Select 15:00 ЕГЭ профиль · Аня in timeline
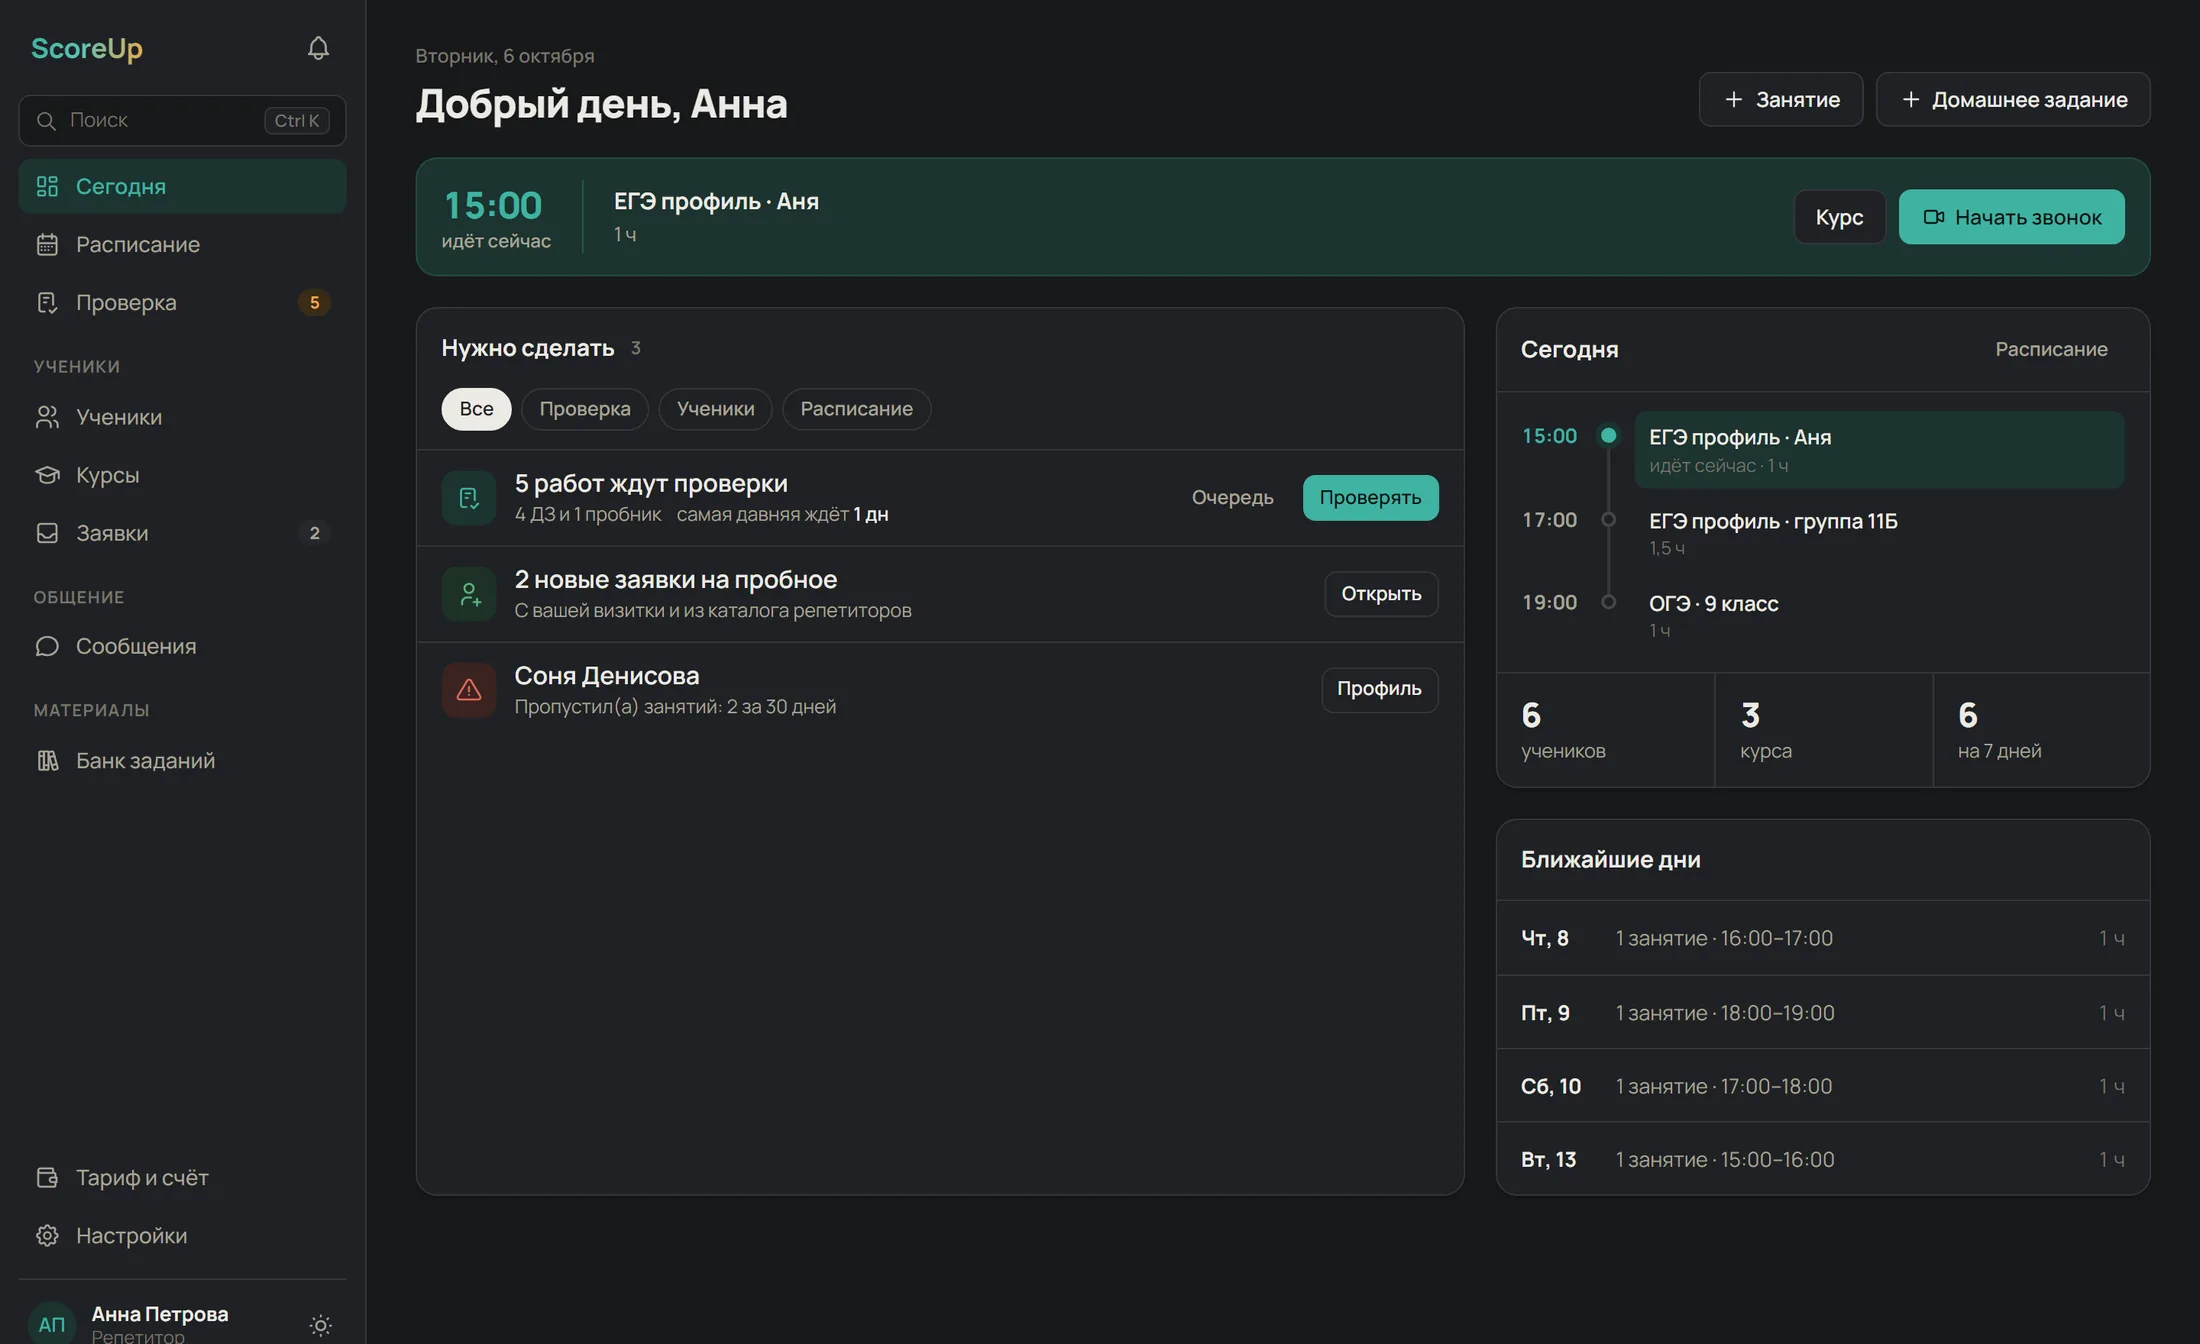This screenshot has height=1344, width=2200. 1879,450
